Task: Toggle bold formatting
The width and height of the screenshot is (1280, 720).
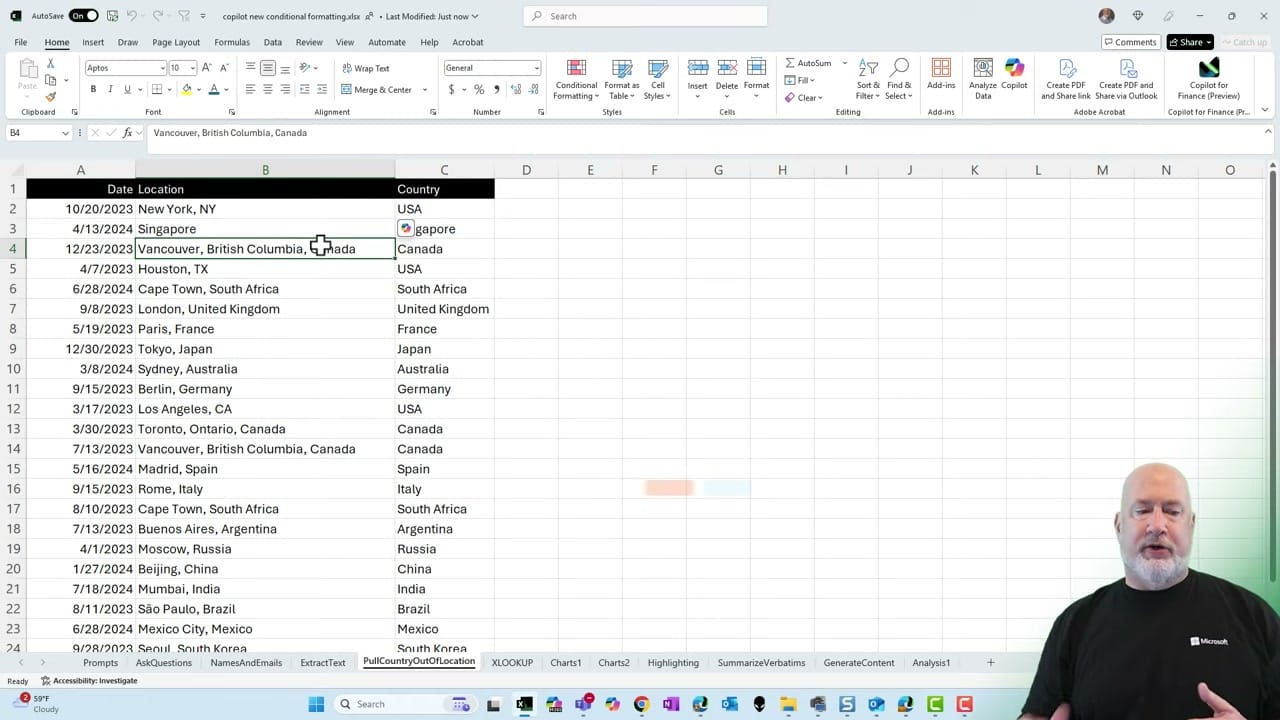Action: (92, 89)
